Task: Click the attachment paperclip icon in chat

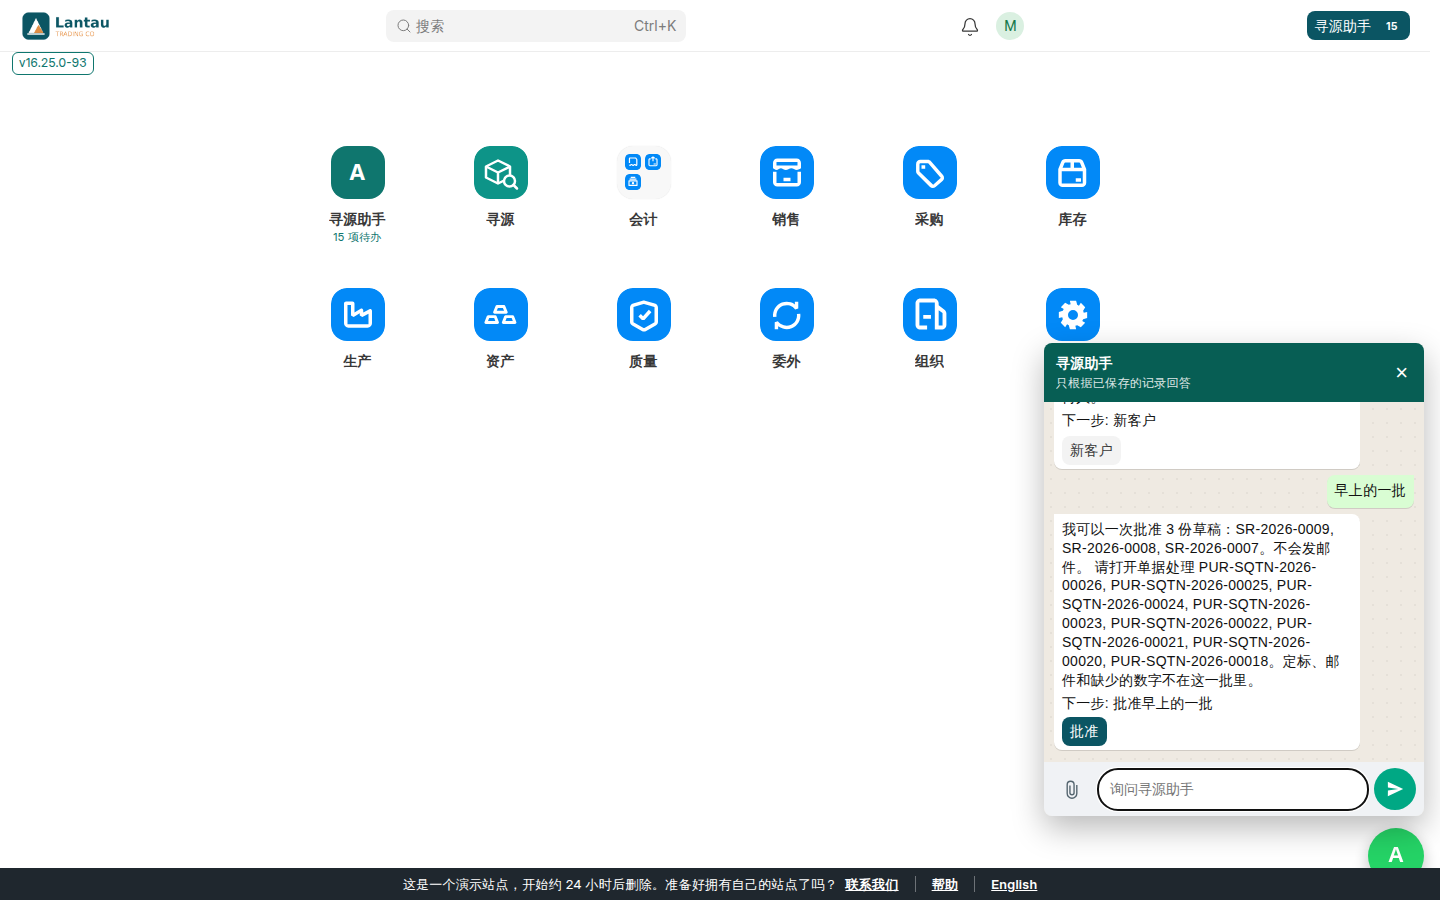Action: coord(1071,790)
